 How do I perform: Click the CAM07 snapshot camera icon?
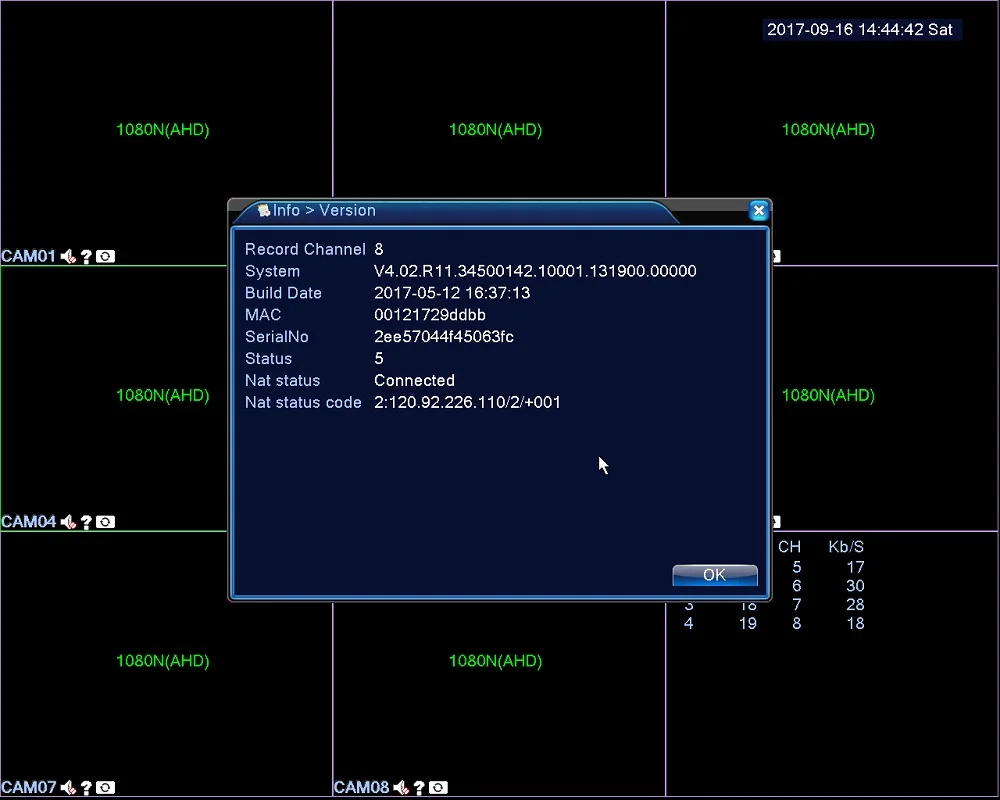click(x=105, y=787)
